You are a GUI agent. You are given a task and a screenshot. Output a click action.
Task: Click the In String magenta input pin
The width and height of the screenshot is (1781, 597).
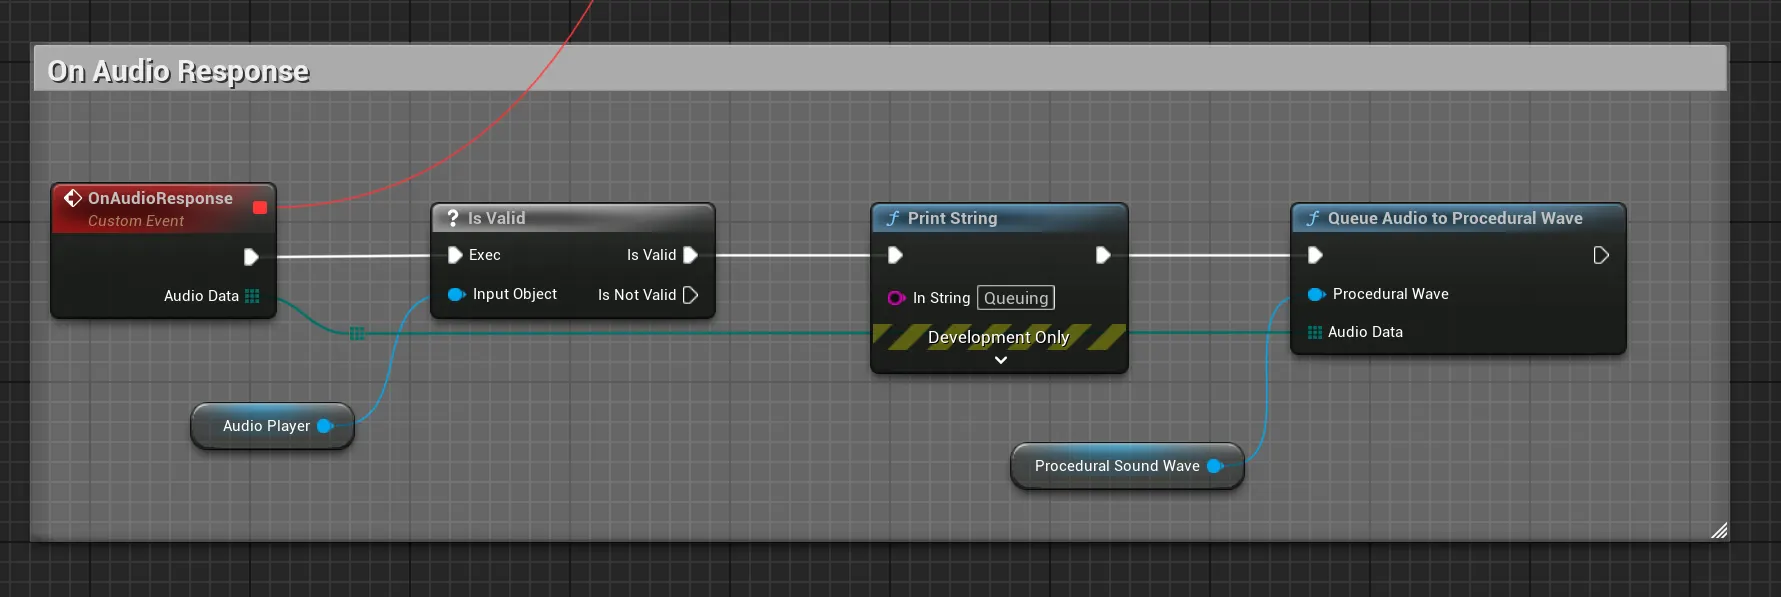pyautogui.click(x=896, y=298)
